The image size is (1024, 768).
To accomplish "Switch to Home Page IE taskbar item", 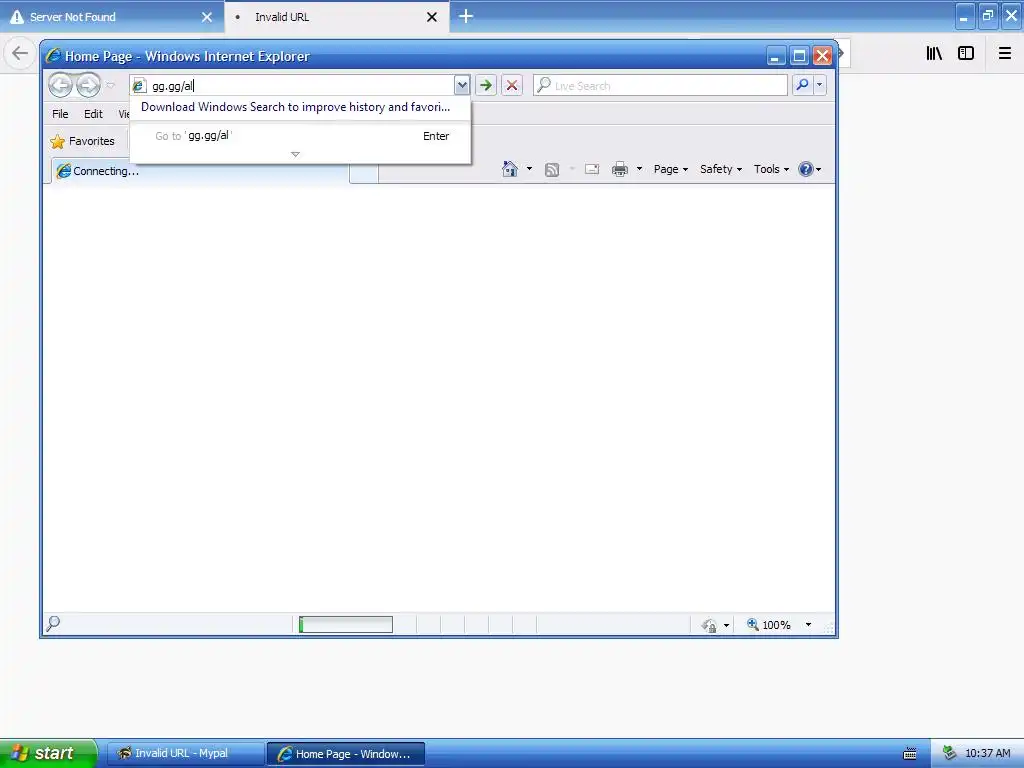I will point(346,754).
